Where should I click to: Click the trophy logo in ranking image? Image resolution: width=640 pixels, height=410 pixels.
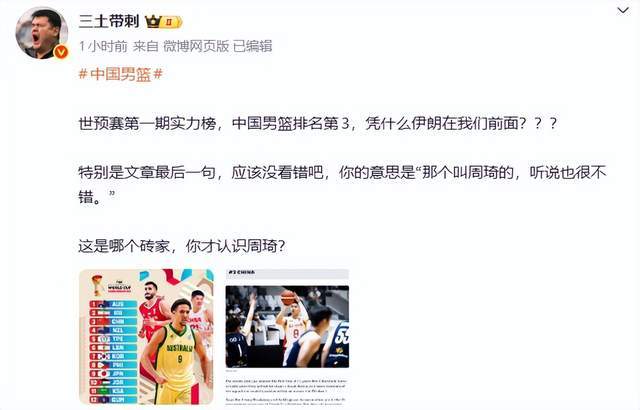pos(97,285)
